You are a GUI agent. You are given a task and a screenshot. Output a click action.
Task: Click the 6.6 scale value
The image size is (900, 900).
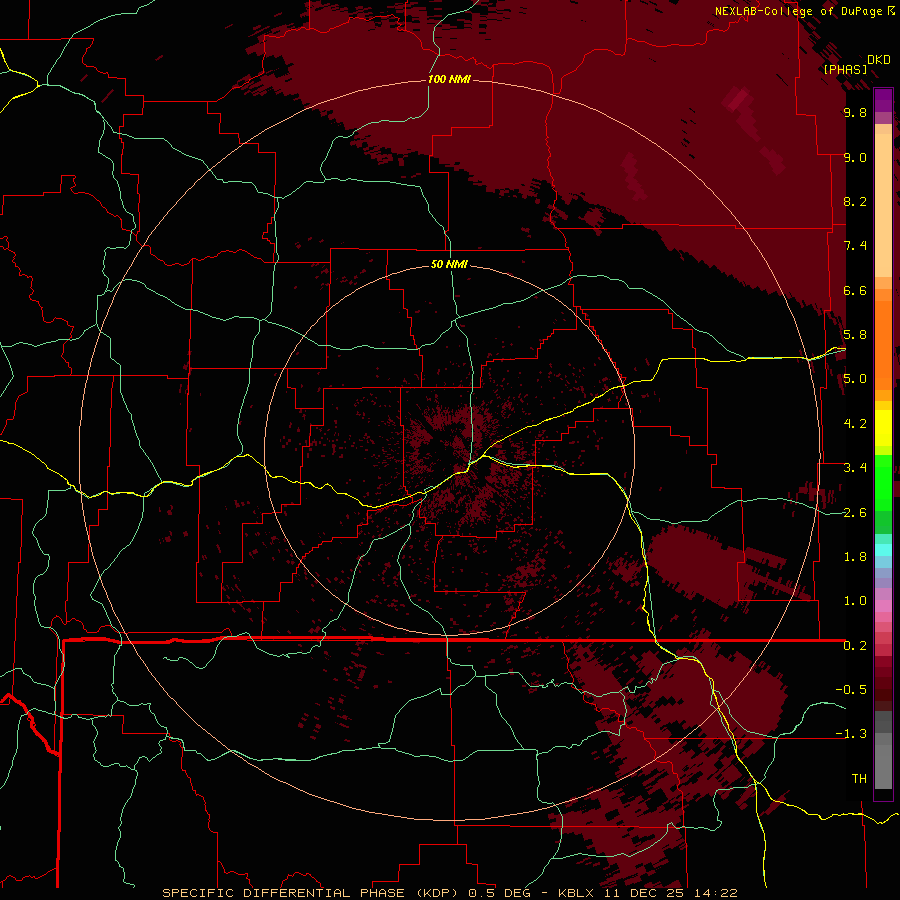(855, 290)
